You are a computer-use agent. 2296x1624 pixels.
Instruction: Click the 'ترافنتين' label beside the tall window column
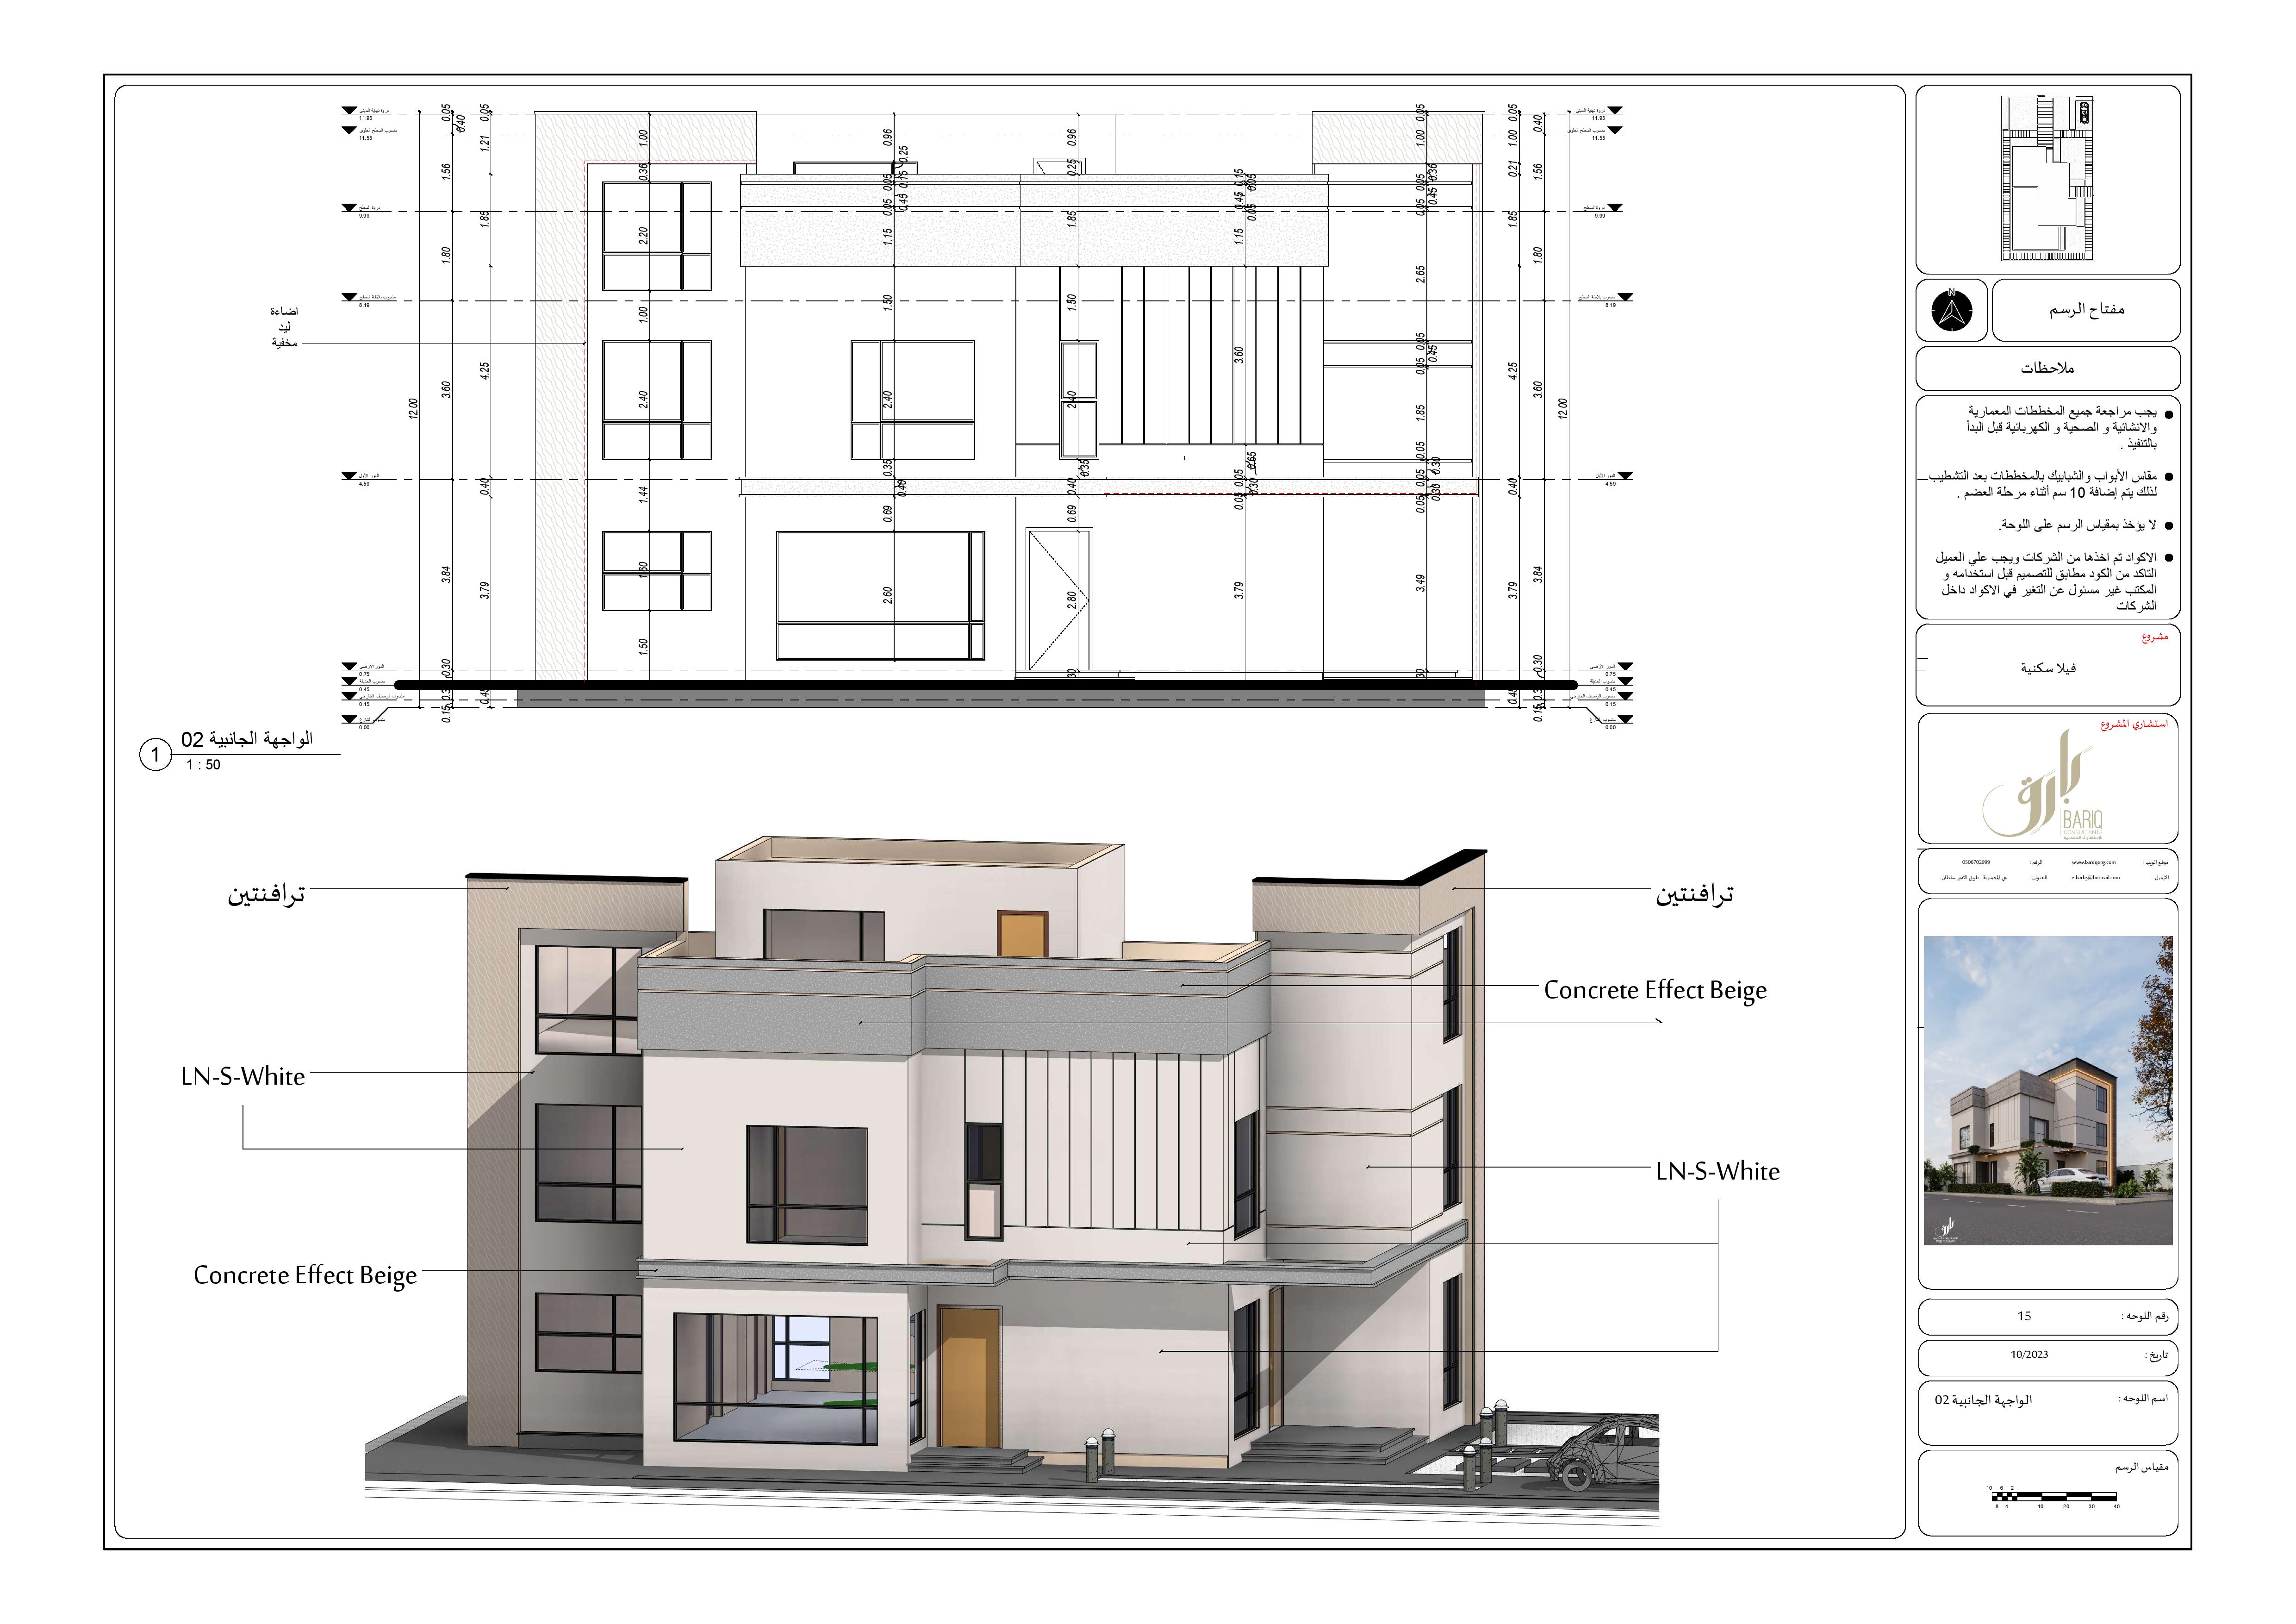(x=266, y=893)
